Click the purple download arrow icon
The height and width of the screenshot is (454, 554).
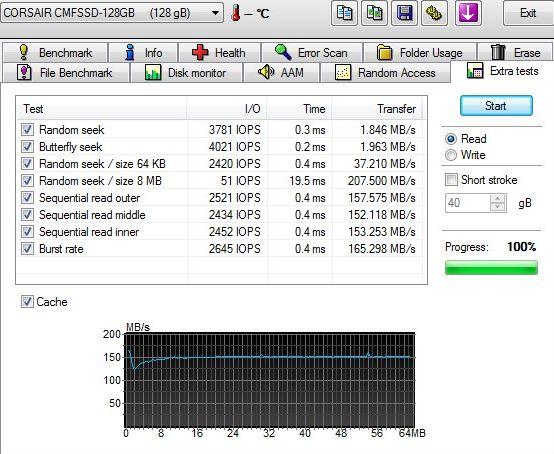click(468, 13)
